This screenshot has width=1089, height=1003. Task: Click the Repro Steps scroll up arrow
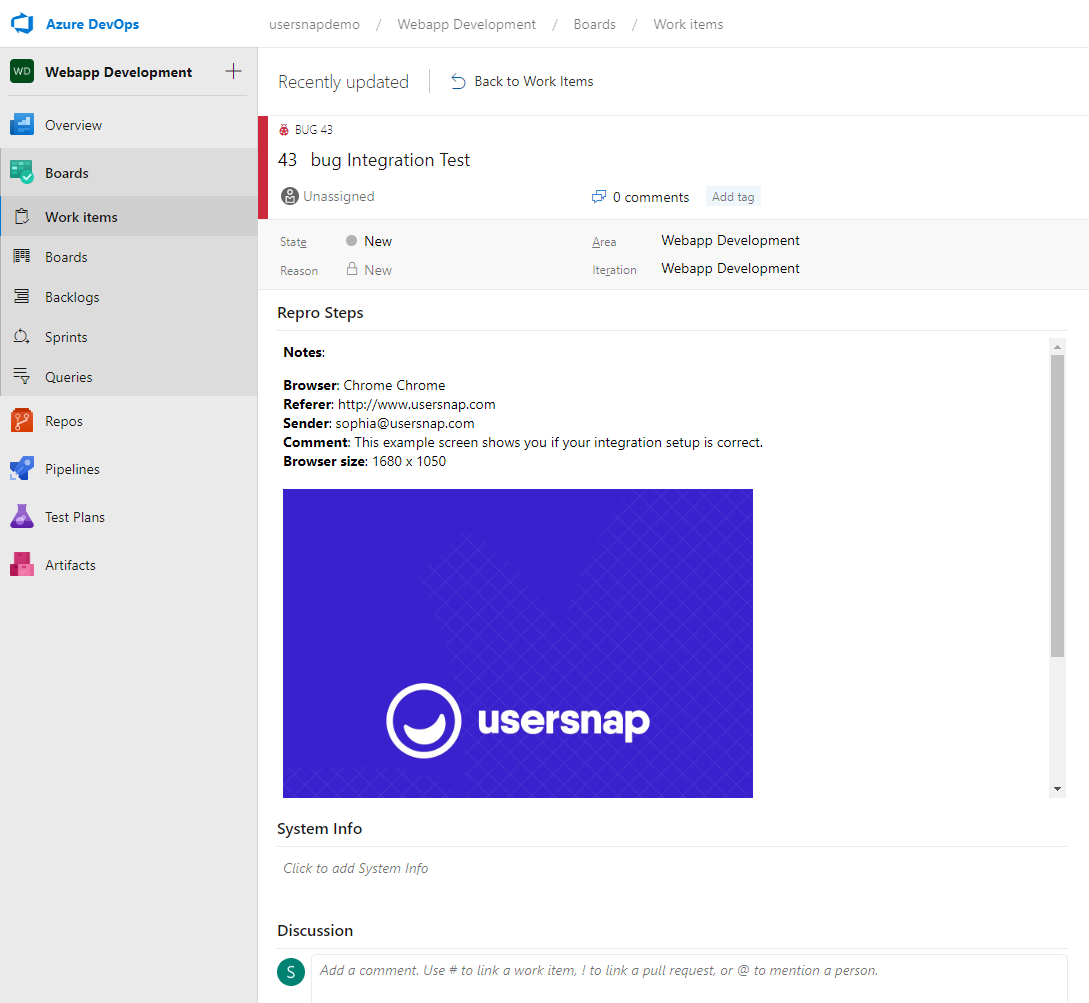coord(1057,346)
